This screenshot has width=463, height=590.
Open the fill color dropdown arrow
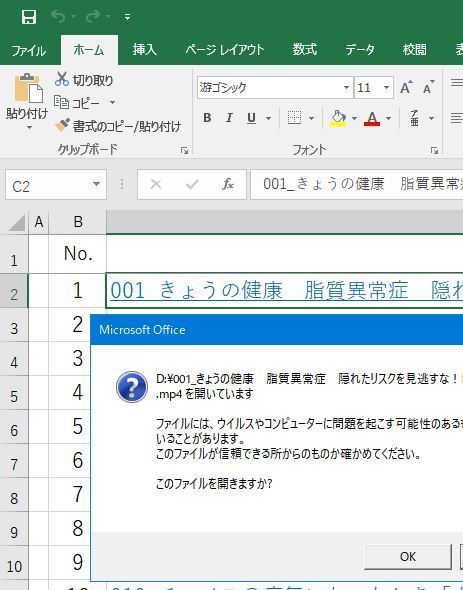click(x=354, y=119)
